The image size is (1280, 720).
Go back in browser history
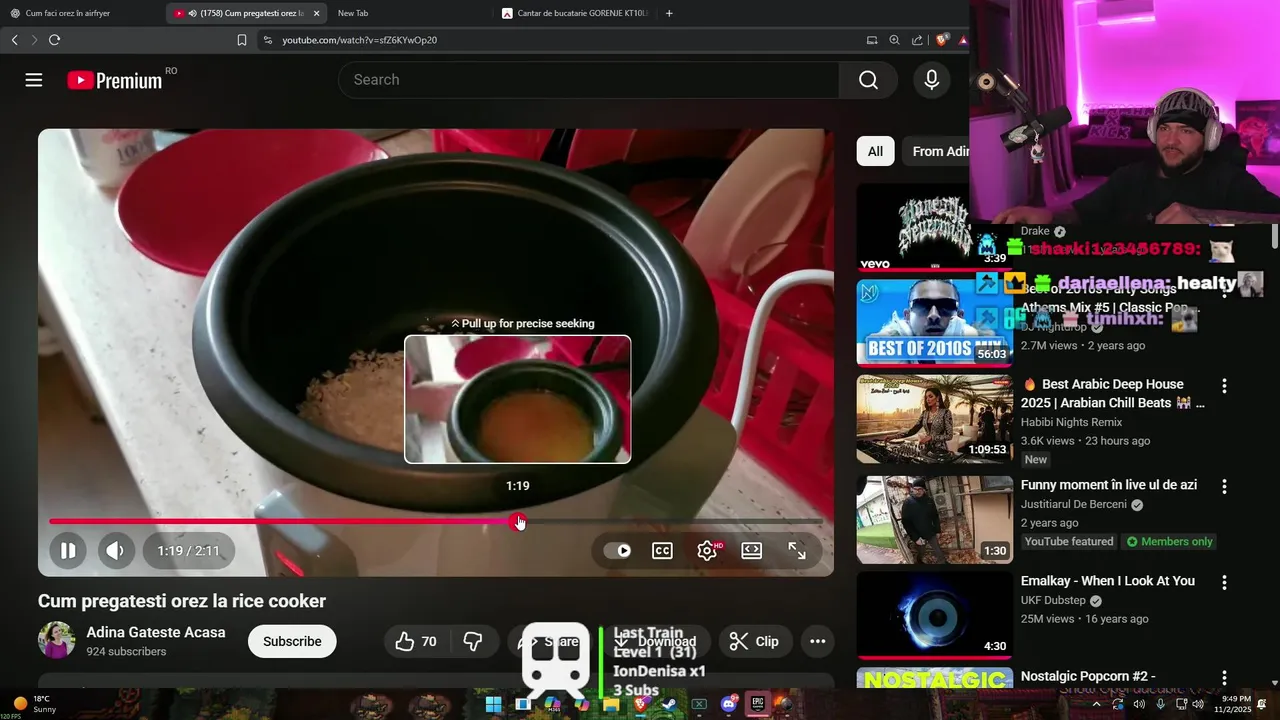14,40
